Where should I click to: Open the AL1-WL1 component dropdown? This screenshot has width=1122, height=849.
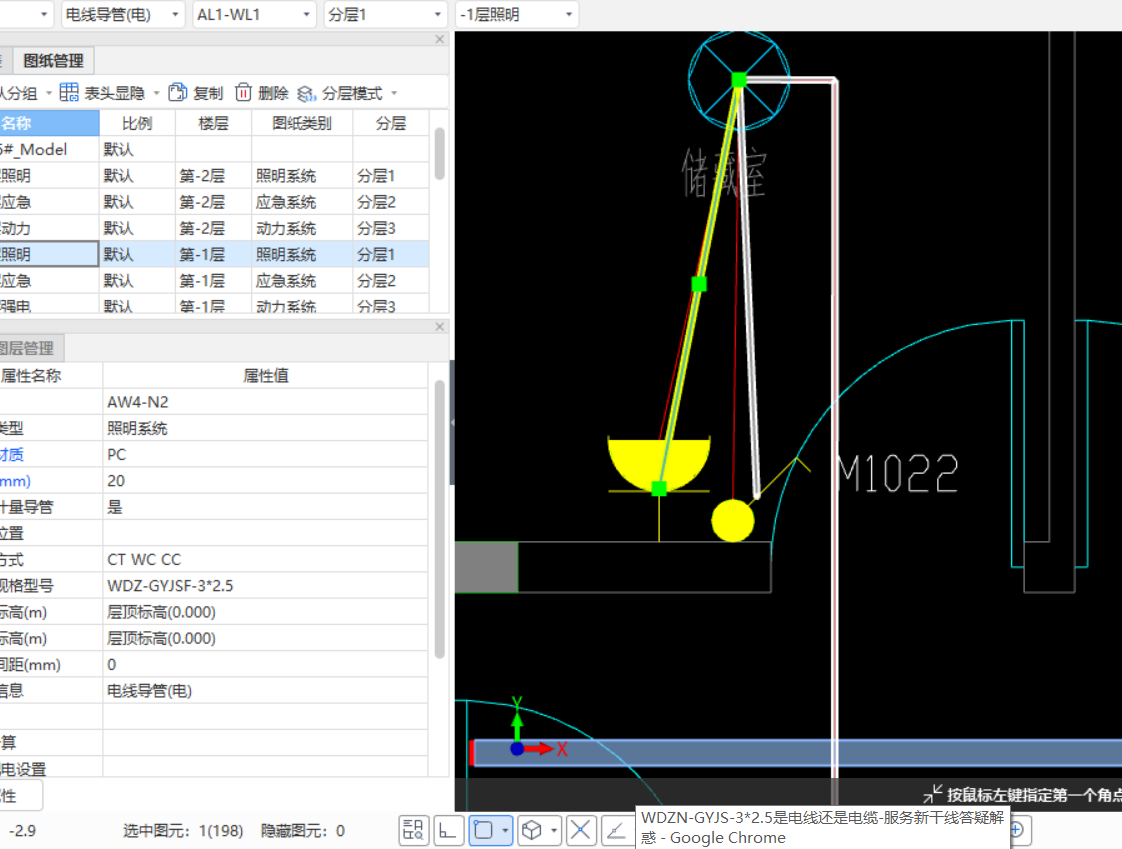pyautogui.click(x=254, y=14)
